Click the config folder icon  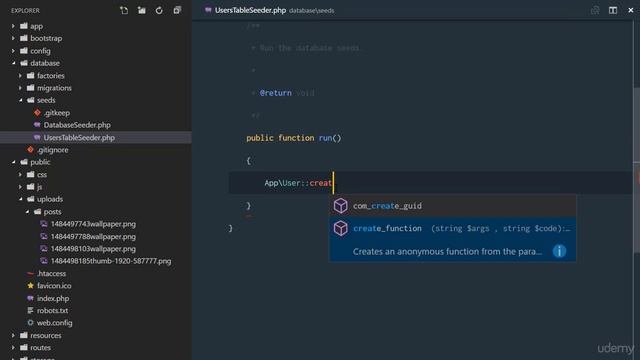(24, 51)
